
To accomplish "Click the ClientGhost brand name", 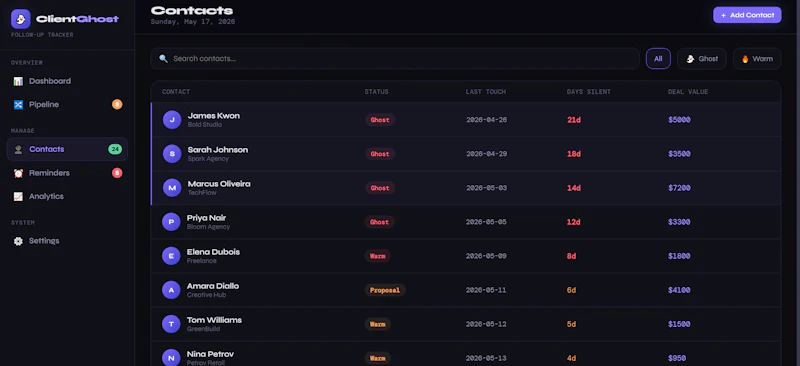I will pos(78,19).
